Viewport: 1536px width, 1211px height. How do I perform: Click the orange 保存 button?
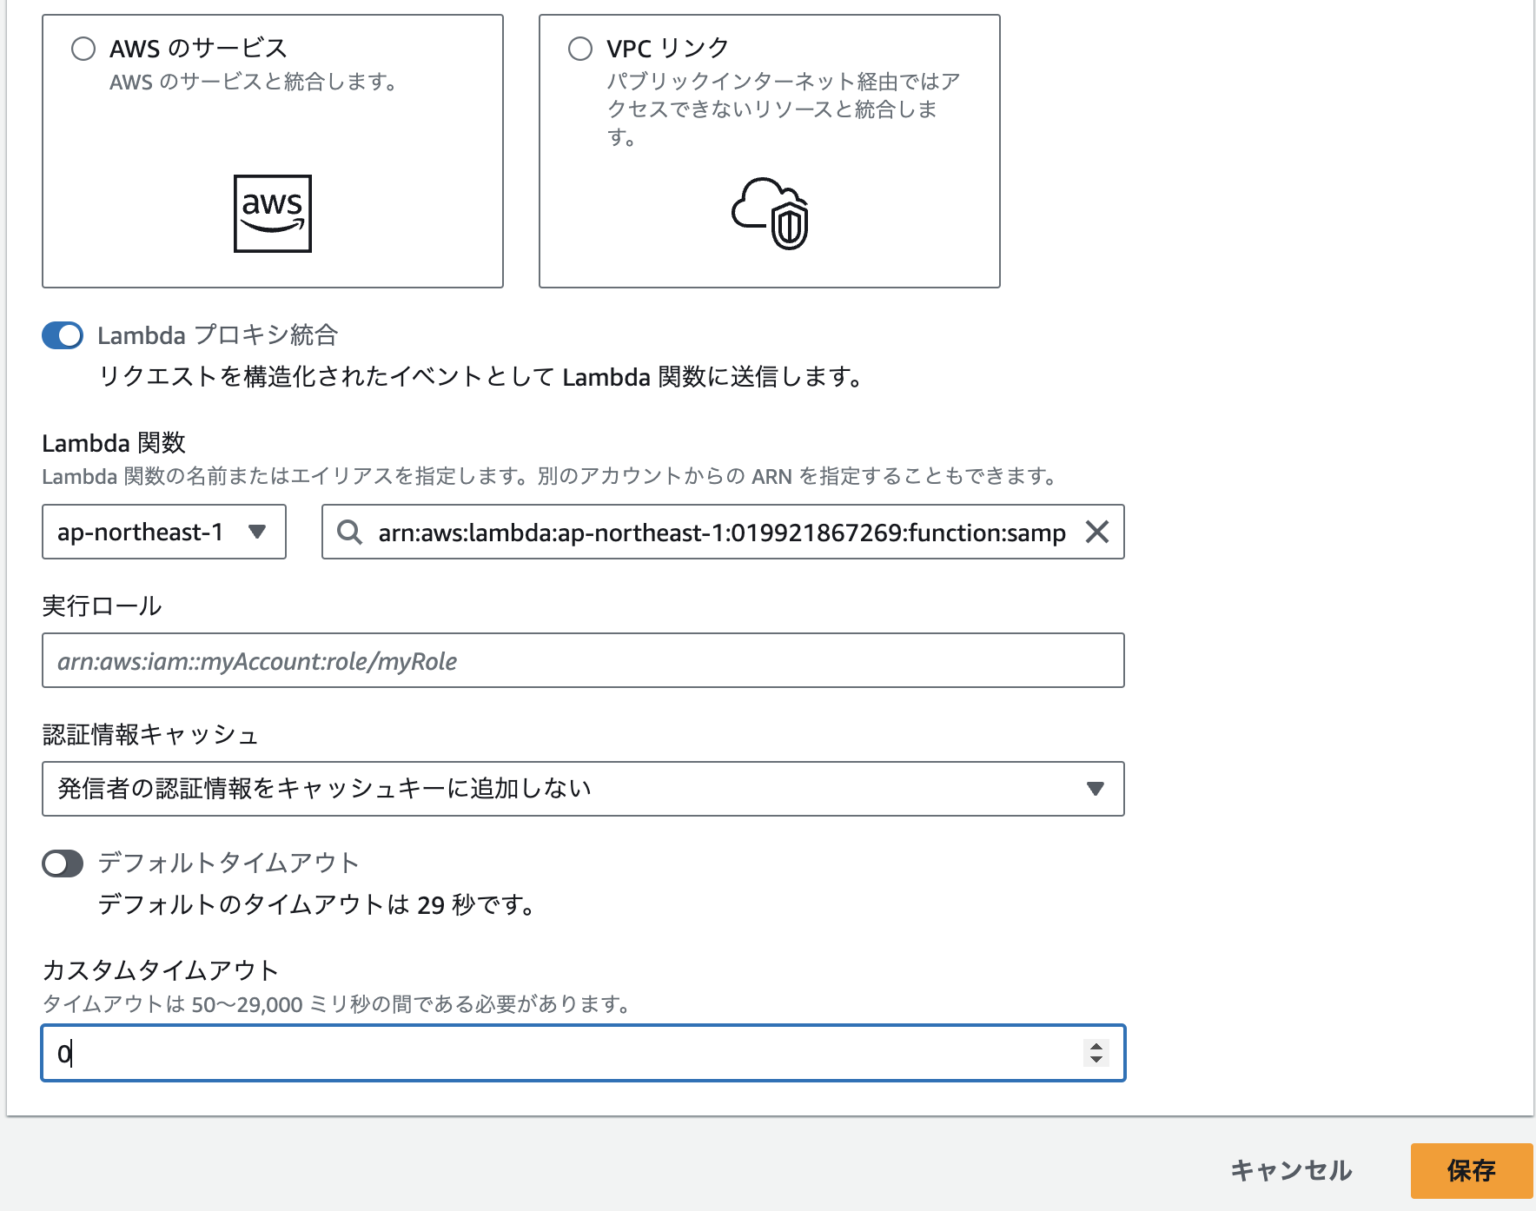click(x=1471, y=1171)
